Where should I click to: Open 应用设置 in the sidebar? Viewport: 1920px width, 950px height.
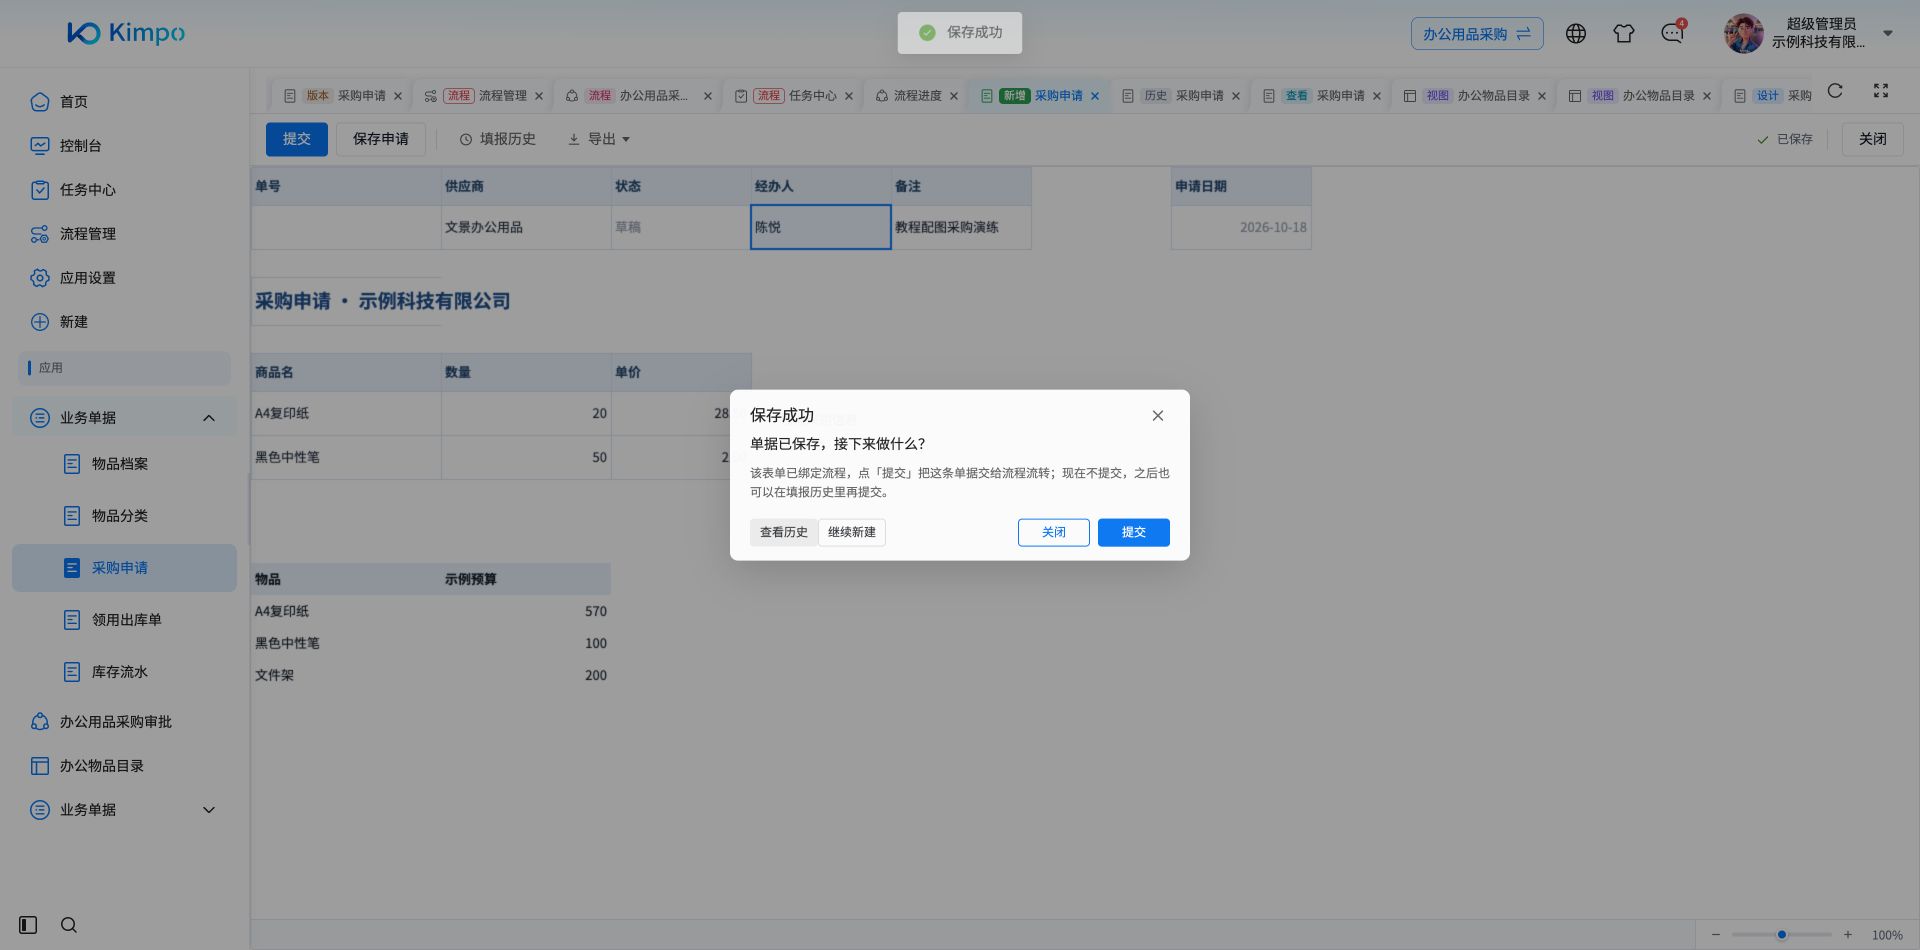[125, 278]
